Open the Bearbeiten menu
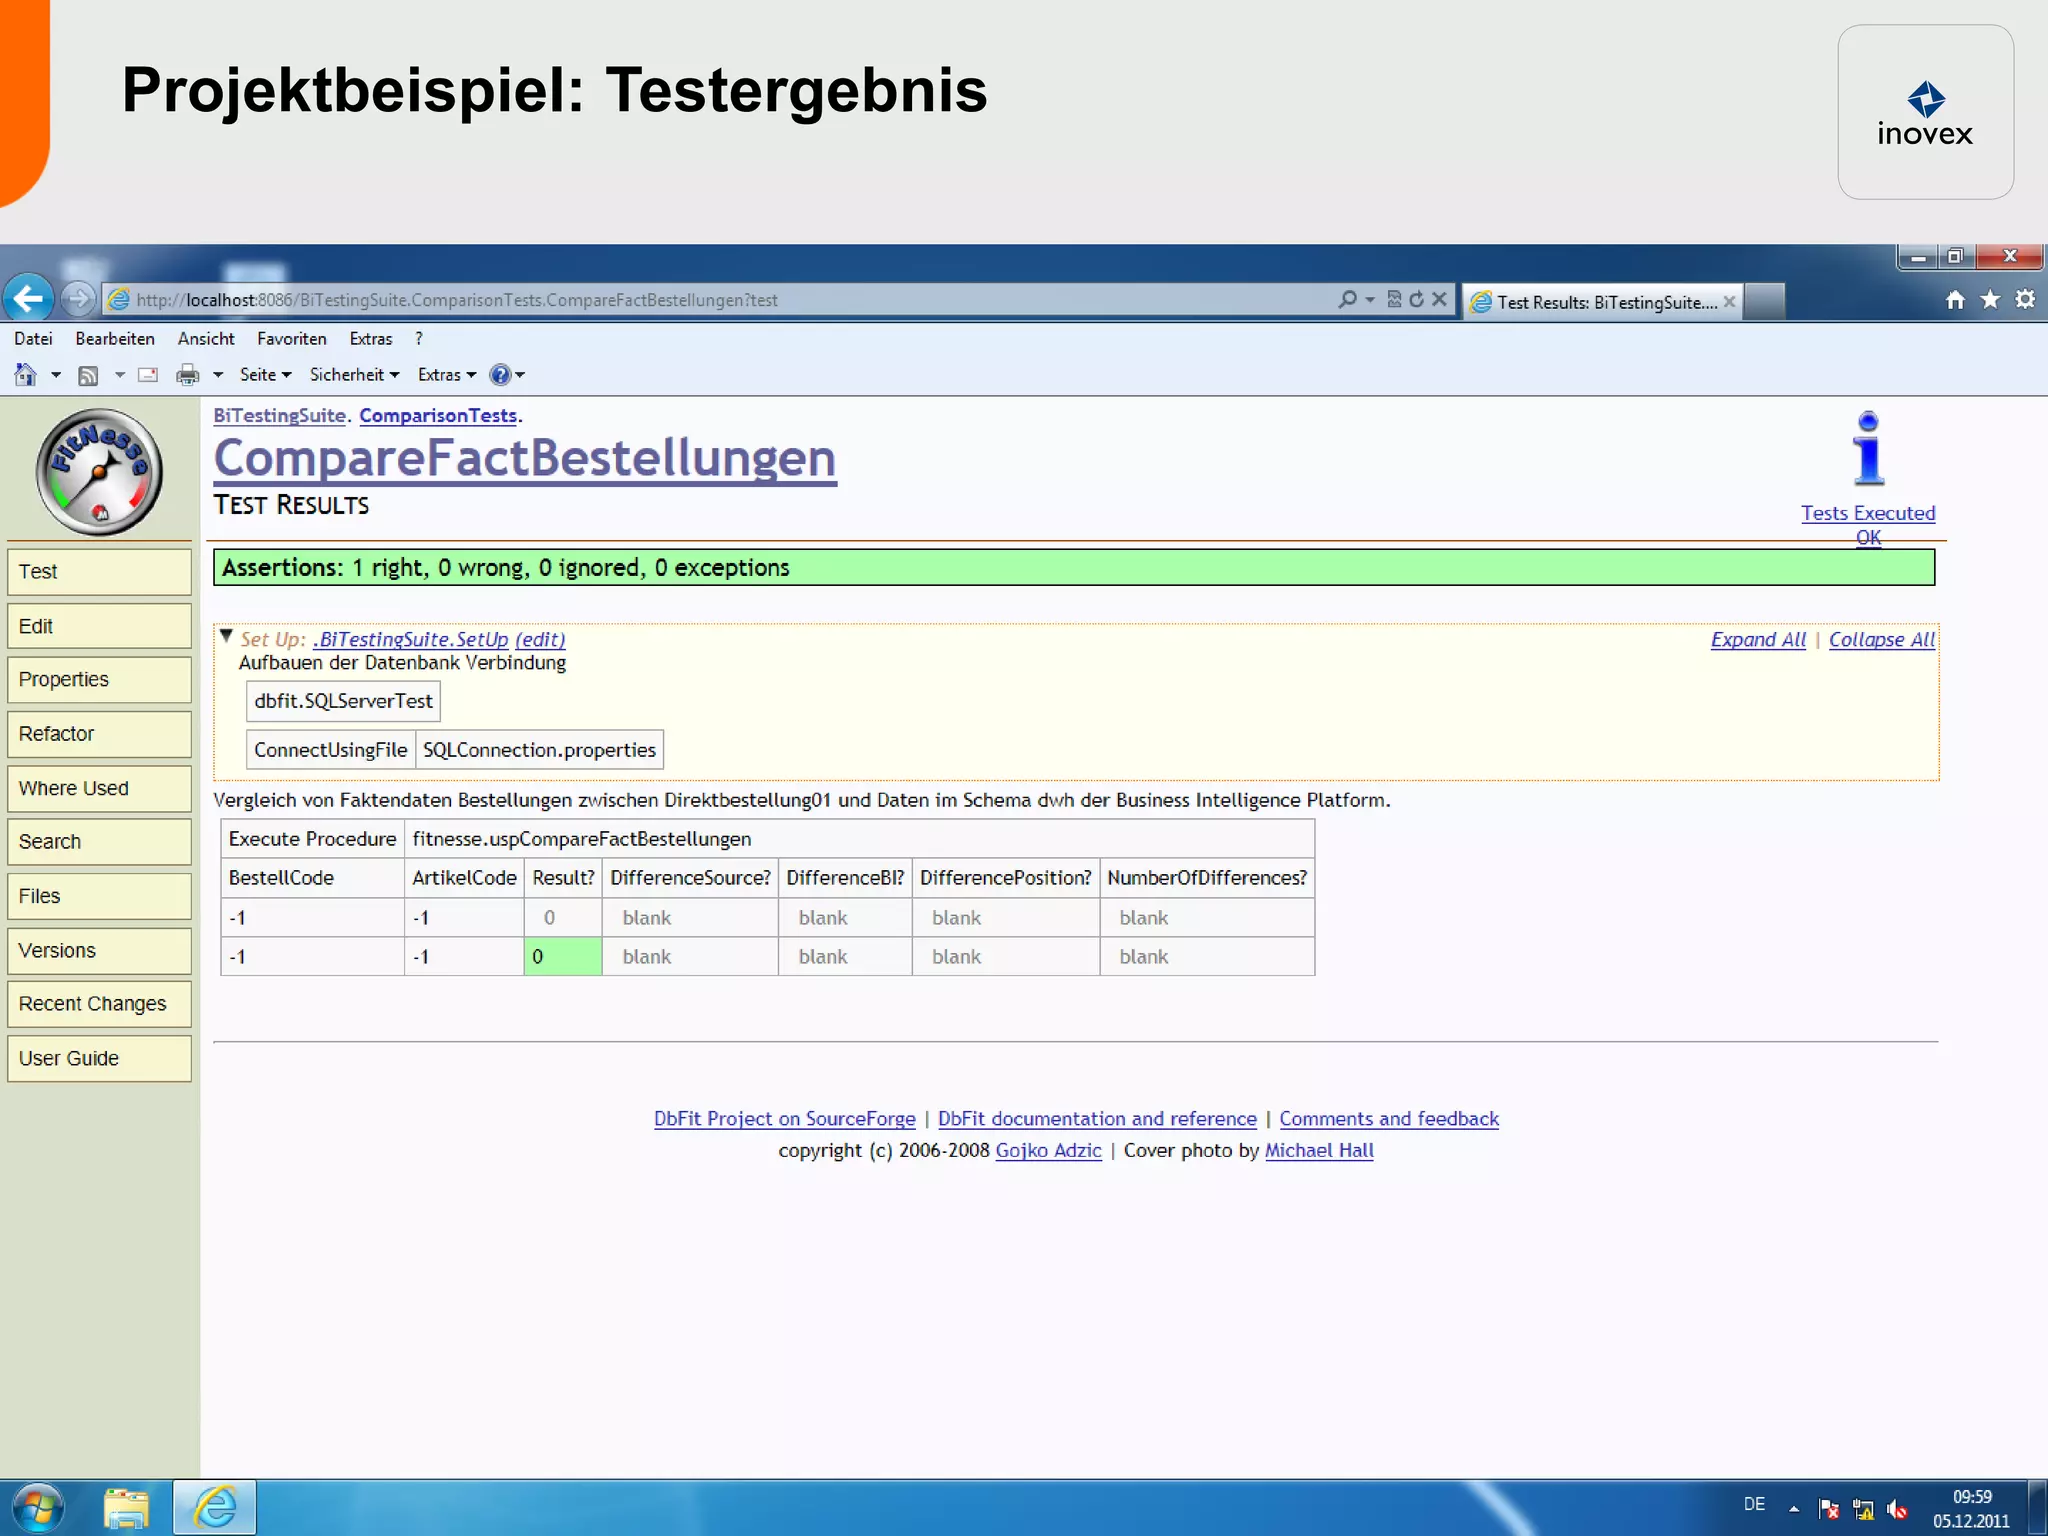 [x=115, y=339]
